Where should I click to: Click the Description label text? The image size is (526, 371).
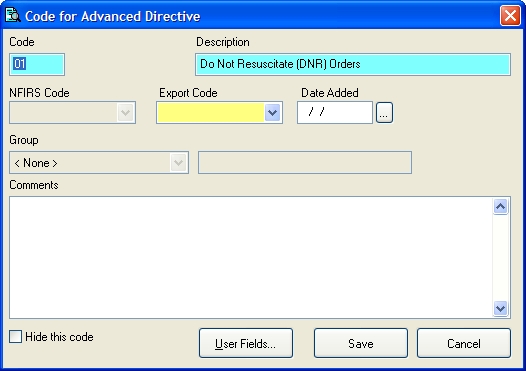223,42
